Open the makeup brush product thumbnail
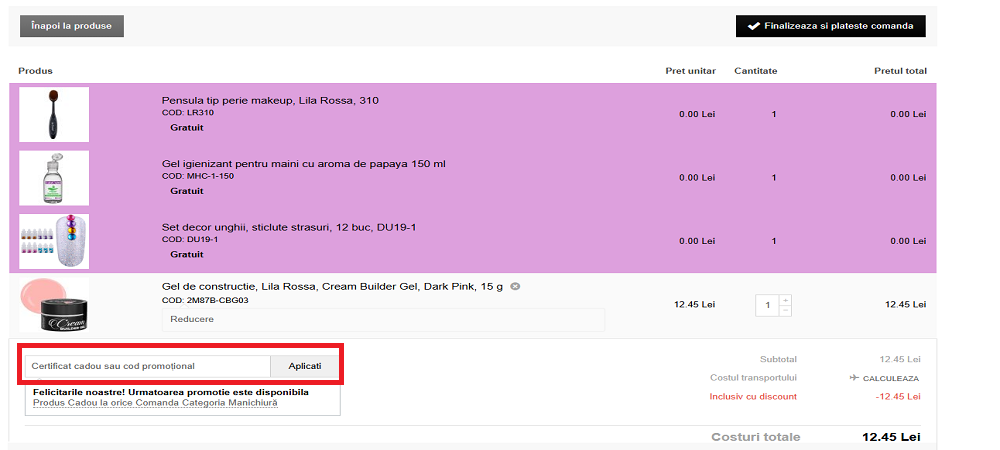 54,114
